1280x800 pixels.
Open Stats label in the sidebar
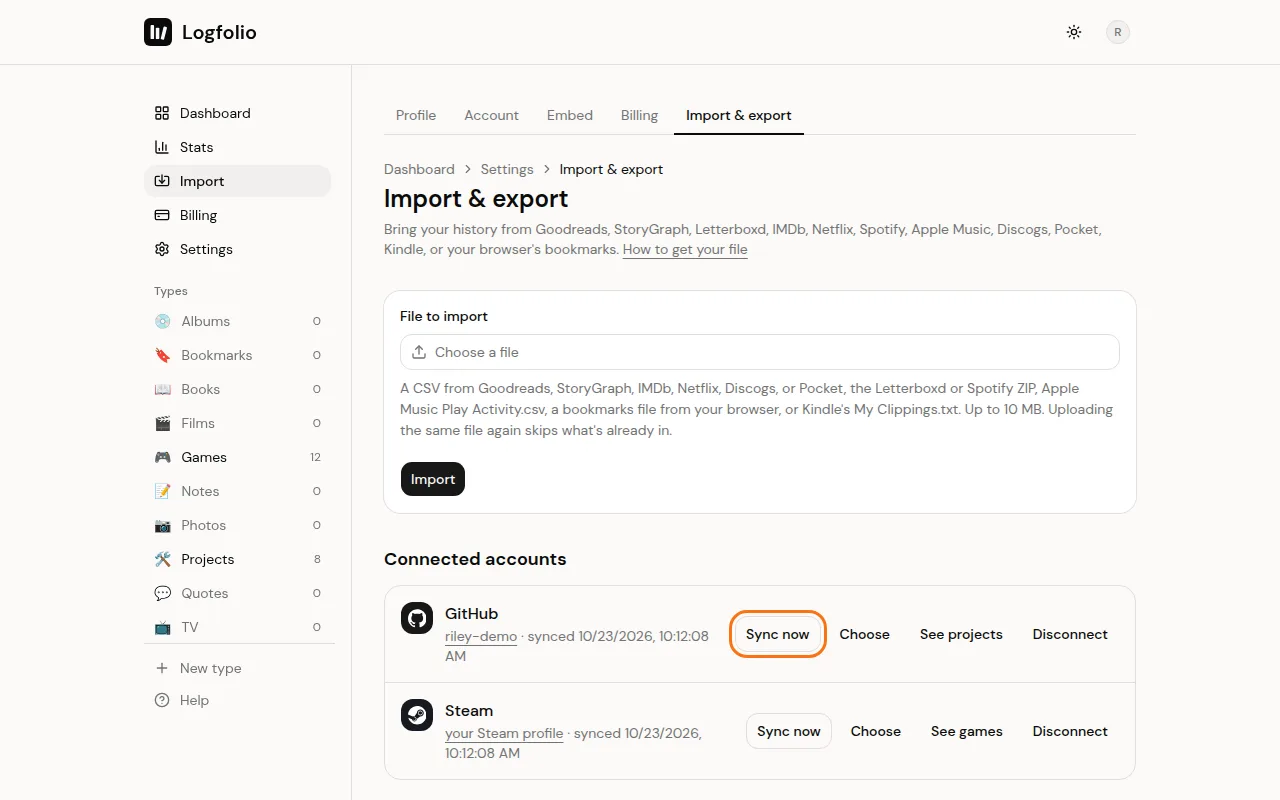coord(197,147)
